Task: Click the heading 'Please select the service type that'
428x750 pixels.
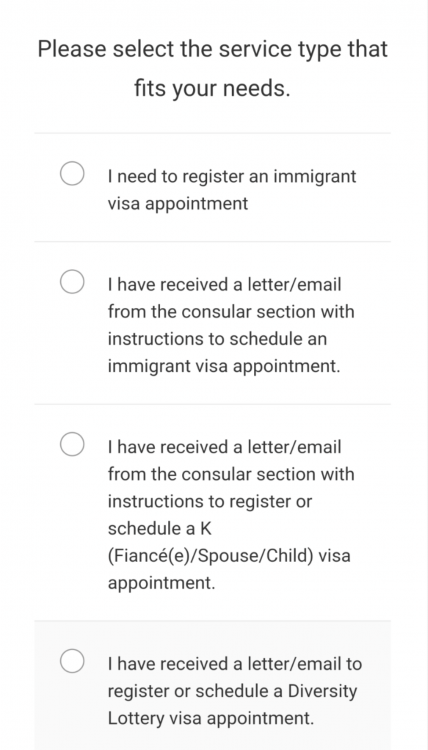Action: (x=213, y=49)
